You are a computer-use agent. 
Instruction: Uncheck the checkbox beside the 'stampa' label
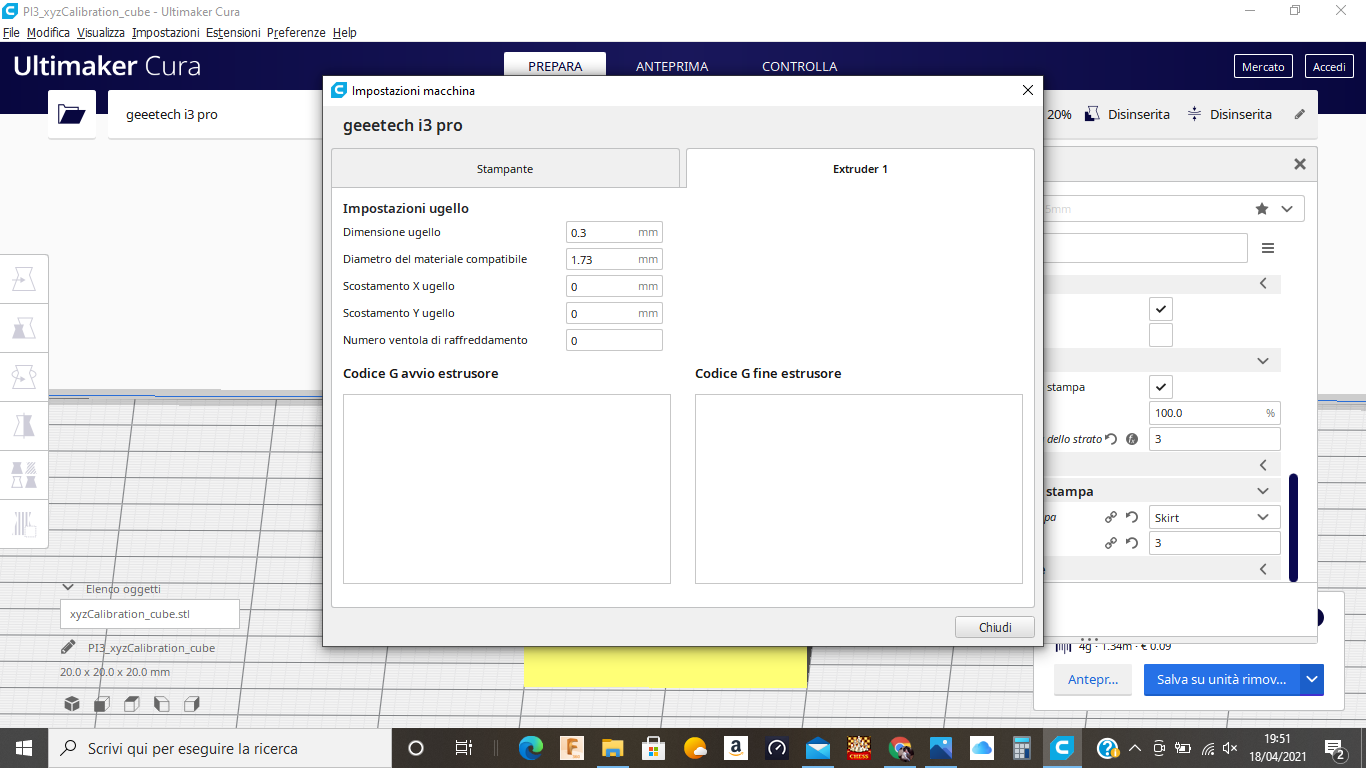click(1160, 387)
